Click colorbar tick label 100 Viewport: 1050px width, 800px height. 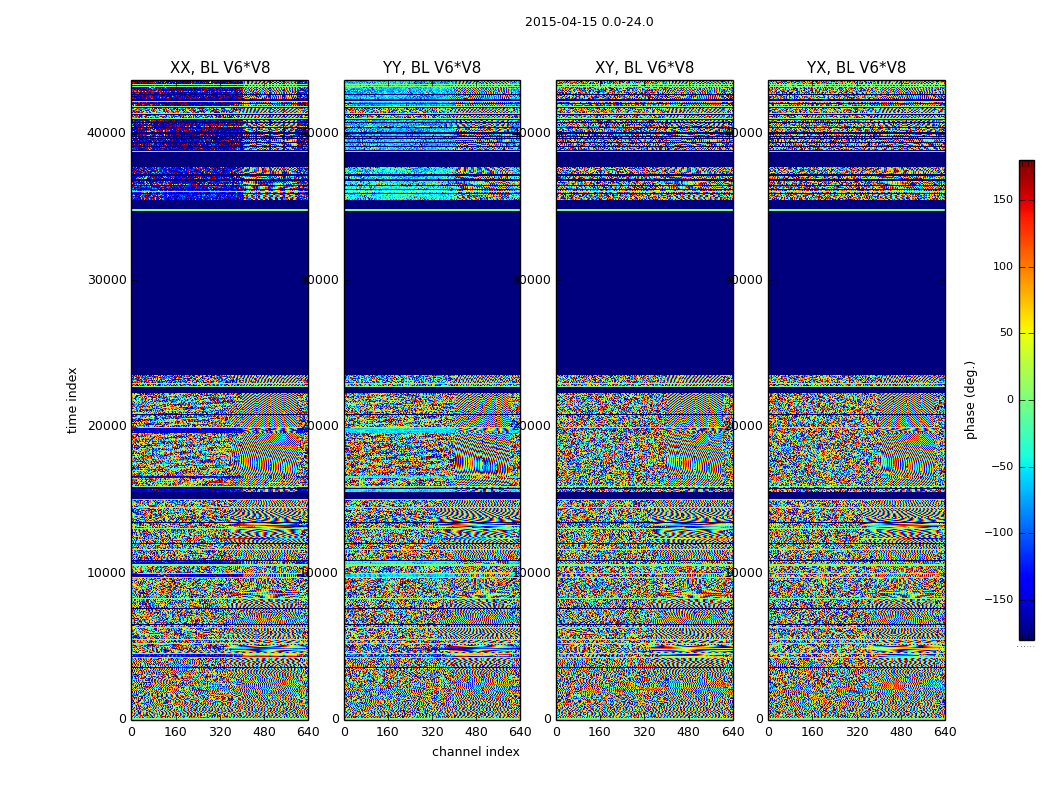click(1003, 266)
